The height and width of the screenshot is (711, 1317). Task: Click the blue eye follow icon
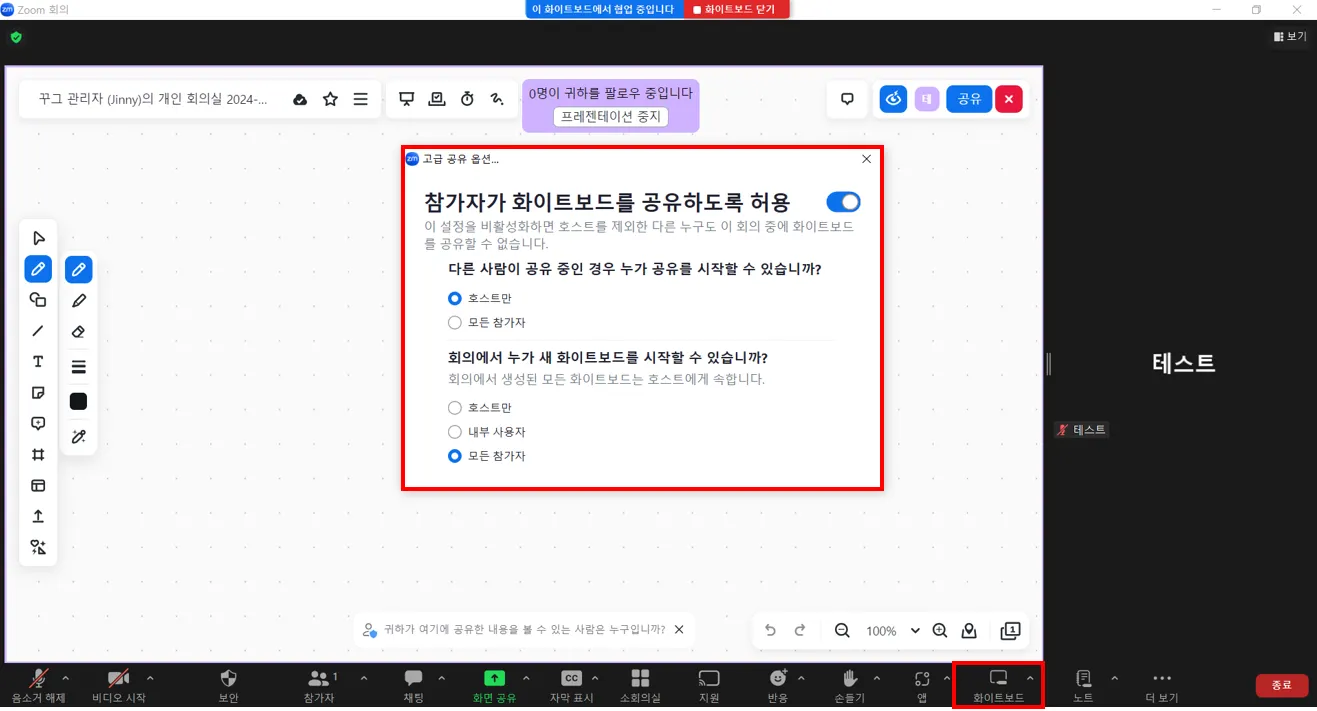[x=893, y=99]
